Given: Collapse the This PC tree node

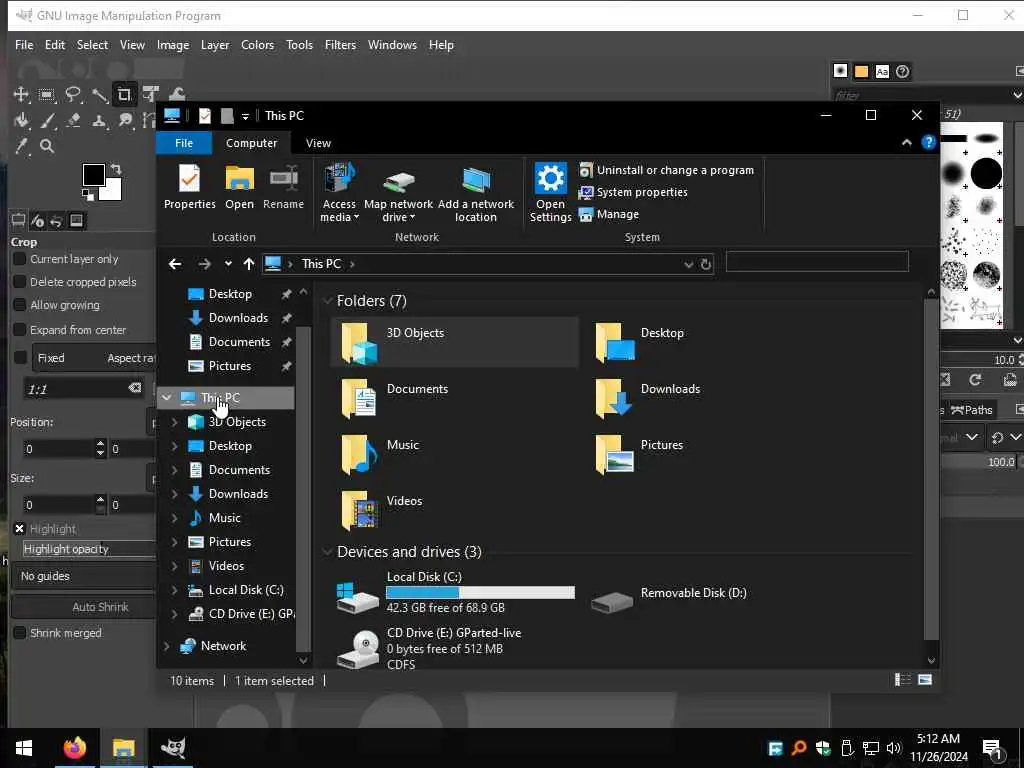Looking at the screenshot, I should (167, 398).
